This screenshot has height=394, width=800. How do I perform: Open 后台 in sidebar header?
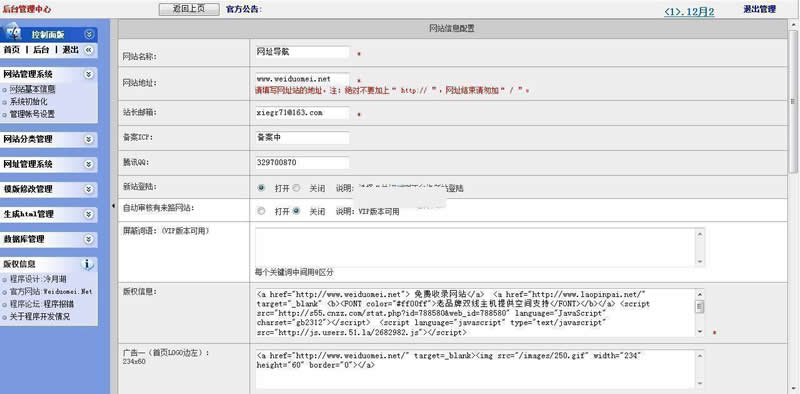(x=41, y=50)
